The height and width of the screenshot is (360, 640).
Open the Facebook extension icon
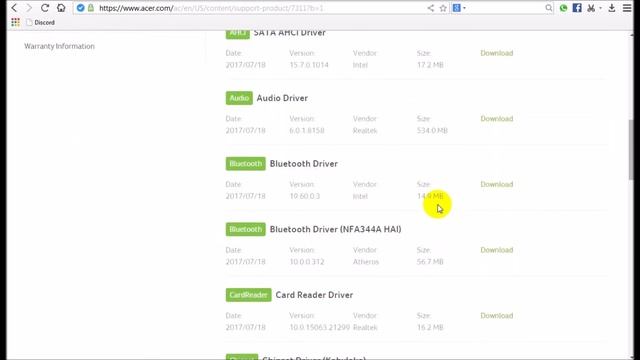click(x=577, y=8)
